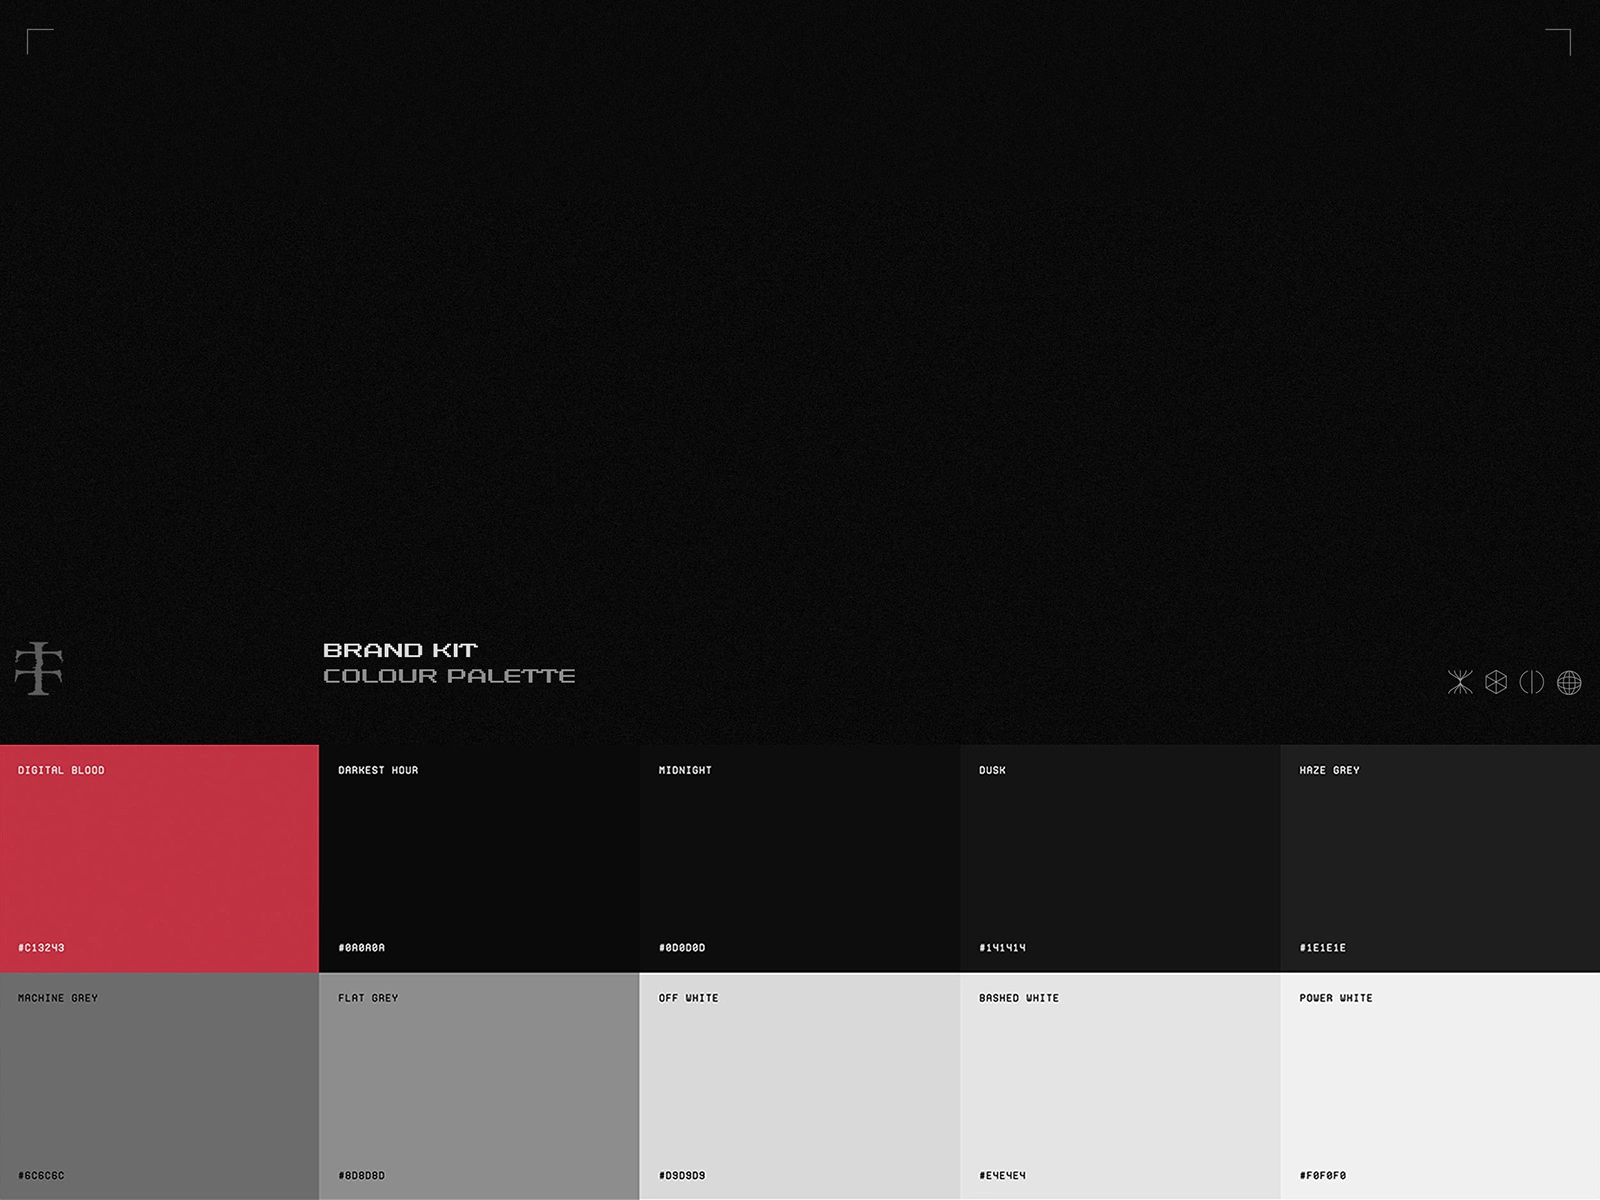This screenshot has height=1200, width=1600.
Task: Select the Digital Blood red swatch
Action: (x=160, y=855)
